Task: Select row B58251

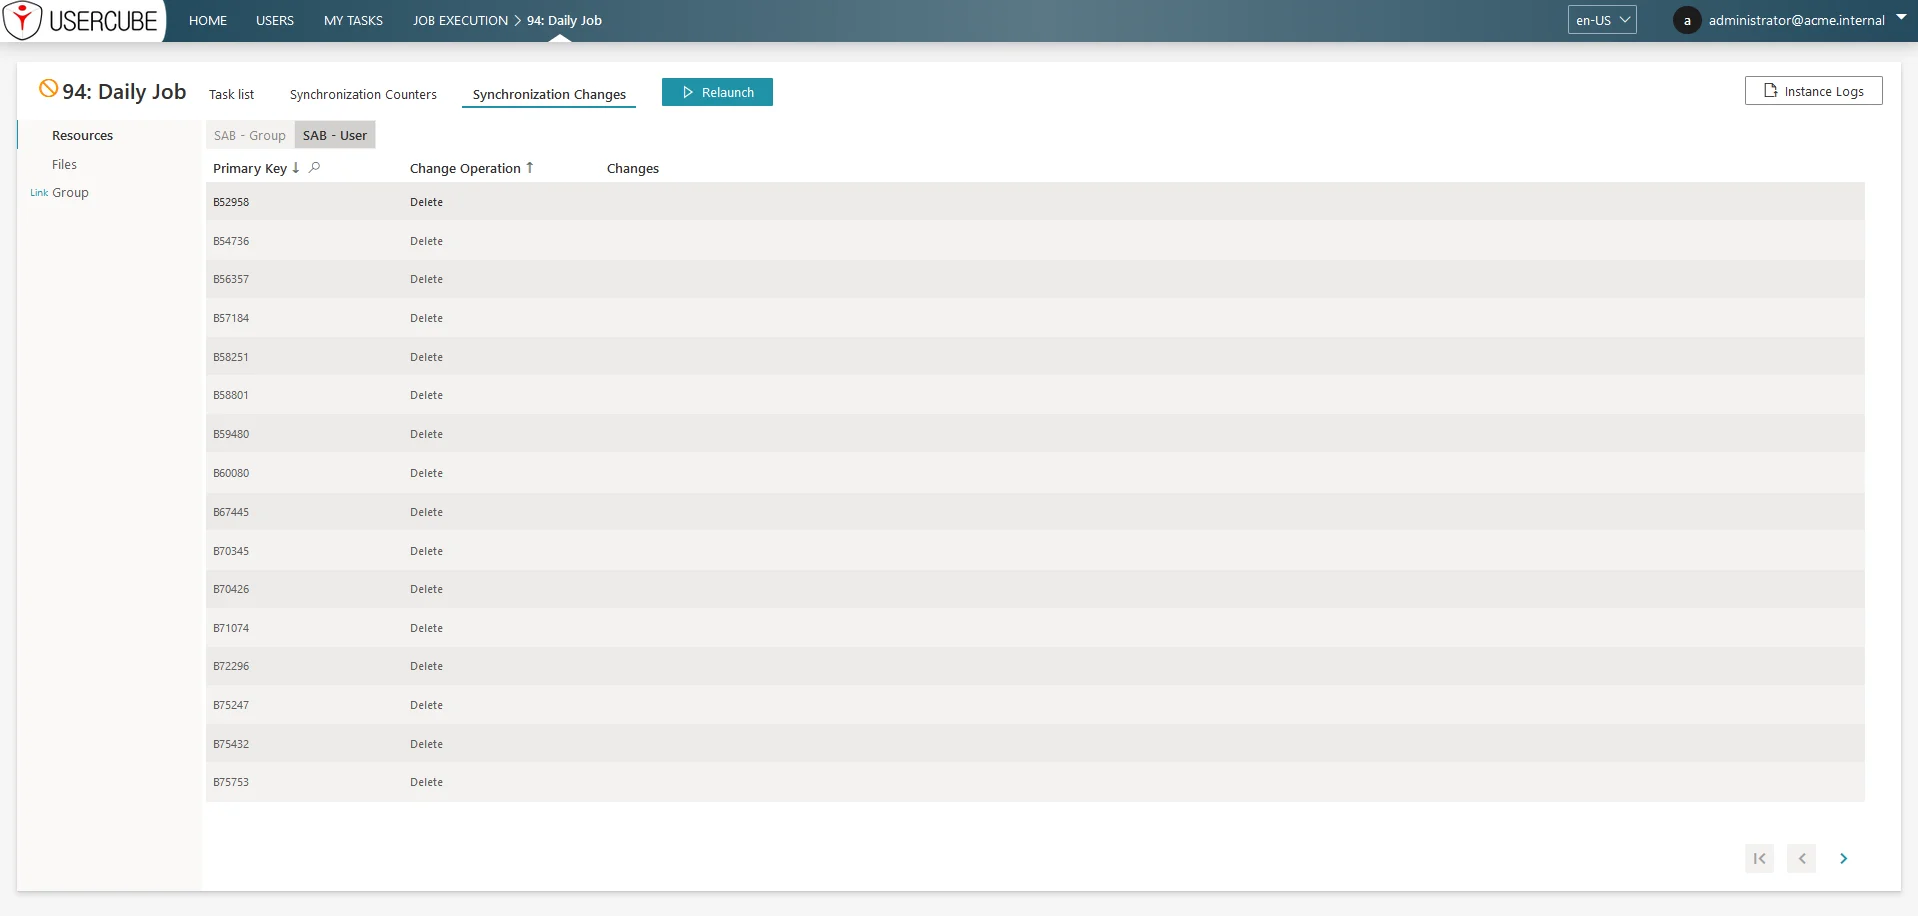Action: pyautogui.click(x=1035, y=357)
